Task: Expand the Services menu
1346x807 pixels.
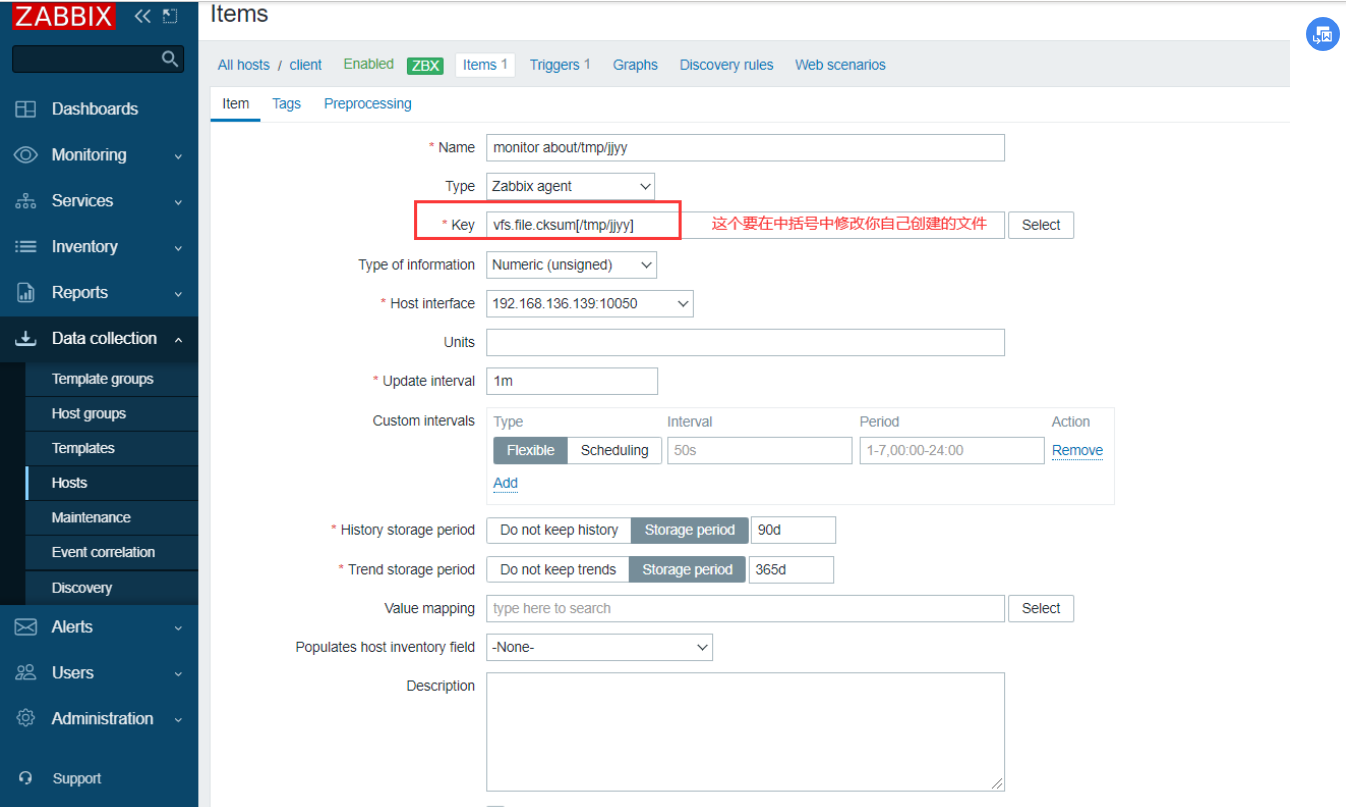Action: 178,202
